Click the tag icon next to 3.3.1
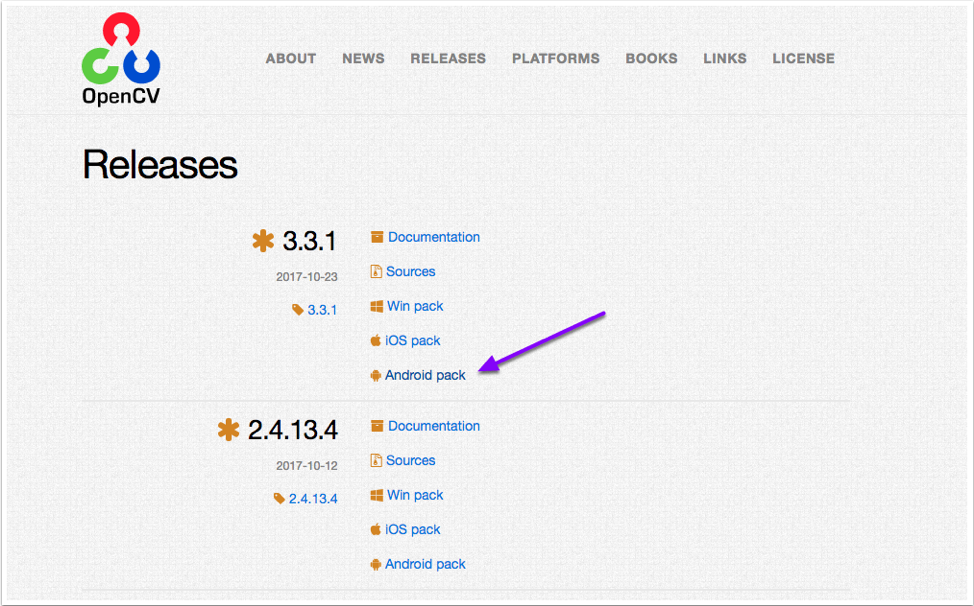The height and width of the screenshot is (606, 974). click(x=298, y=309)
